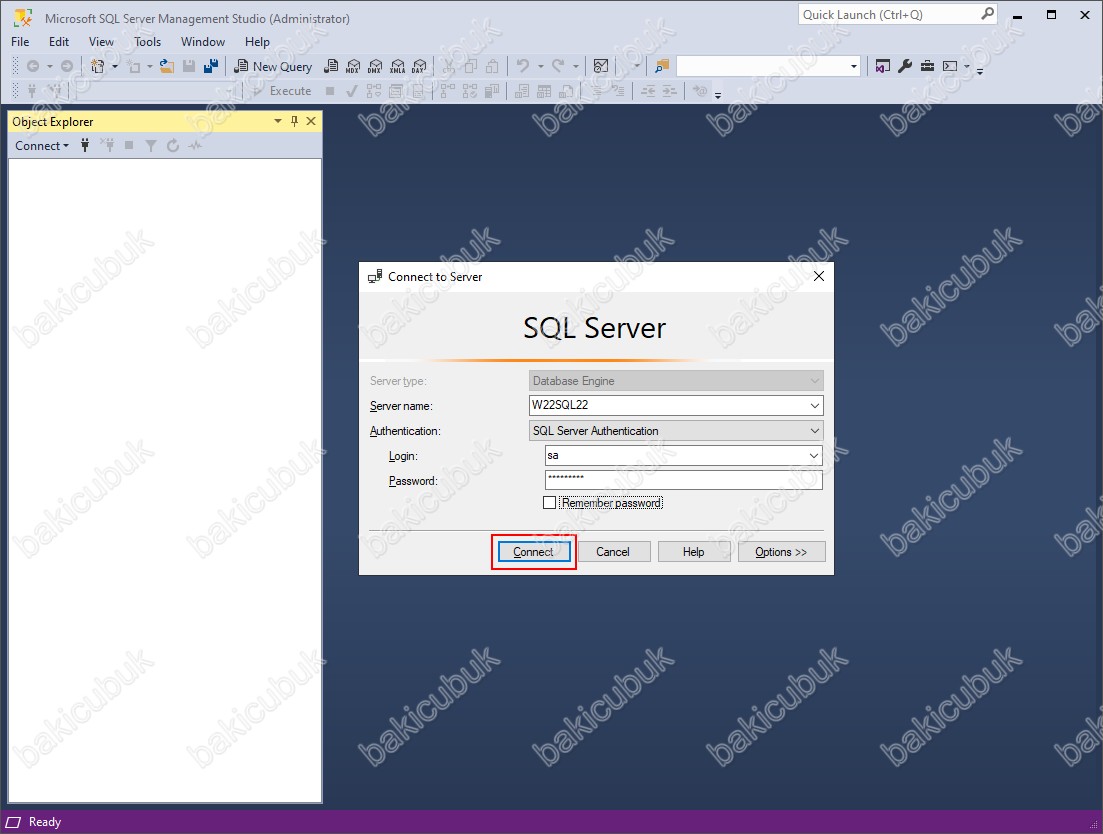Click the Save All icon
The height and width of the screenshot is (834, 1103).
[210, 66]
